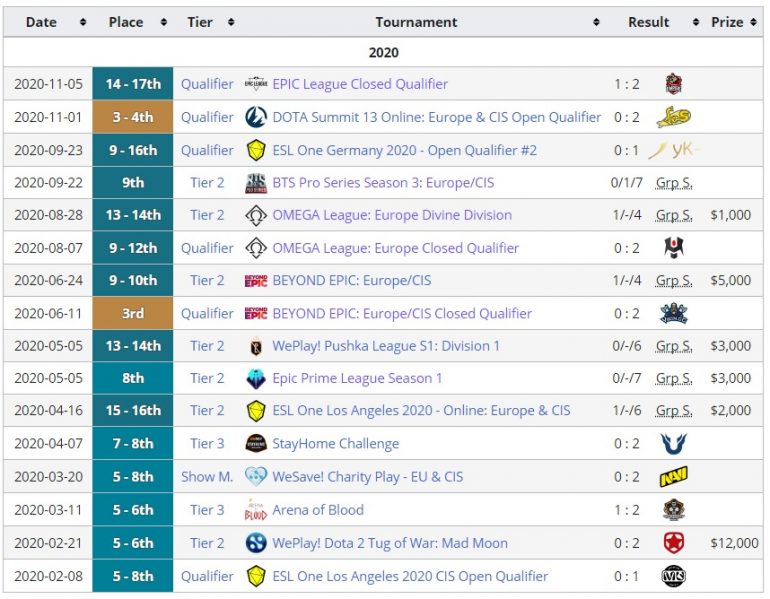Sort table by Place column
The image size is (770, 599).
point(132,22)
